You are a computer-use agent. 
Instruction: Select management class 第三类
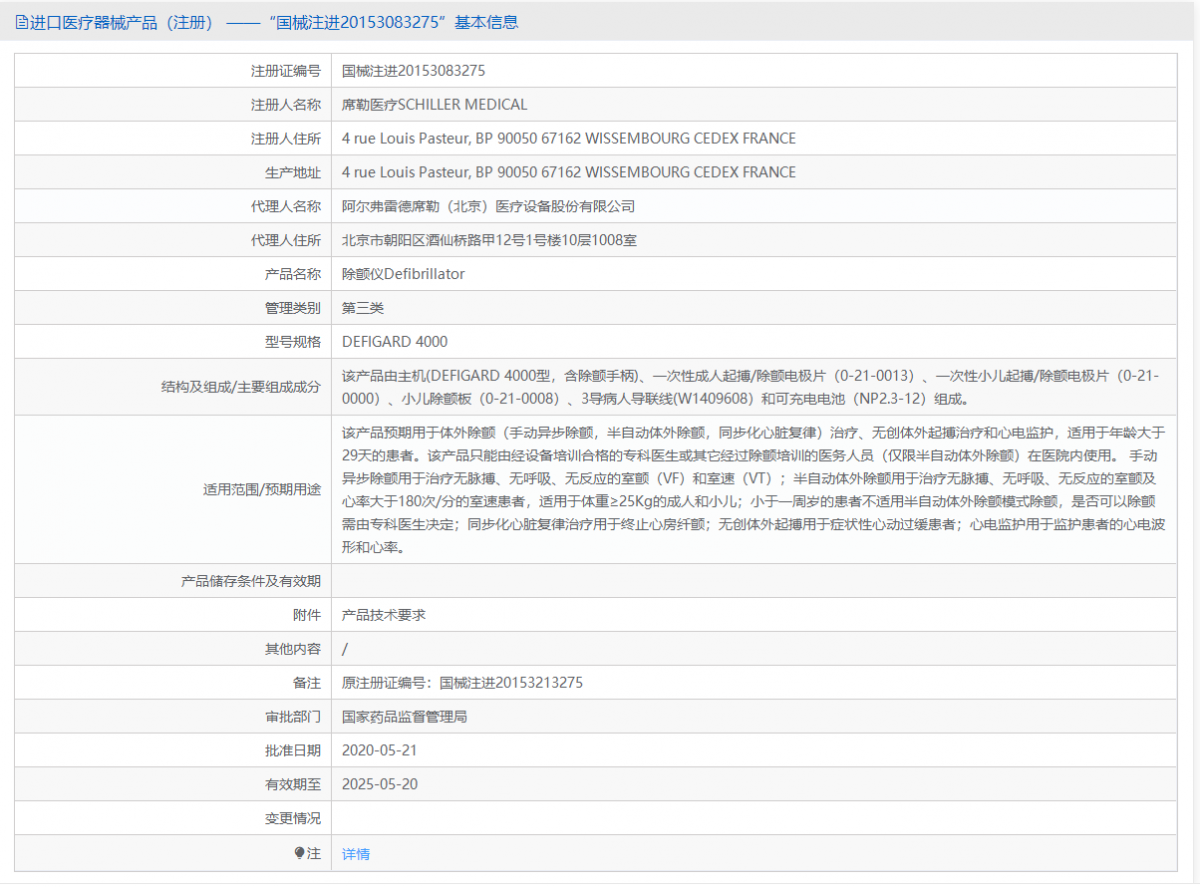(x=363, y=308)
